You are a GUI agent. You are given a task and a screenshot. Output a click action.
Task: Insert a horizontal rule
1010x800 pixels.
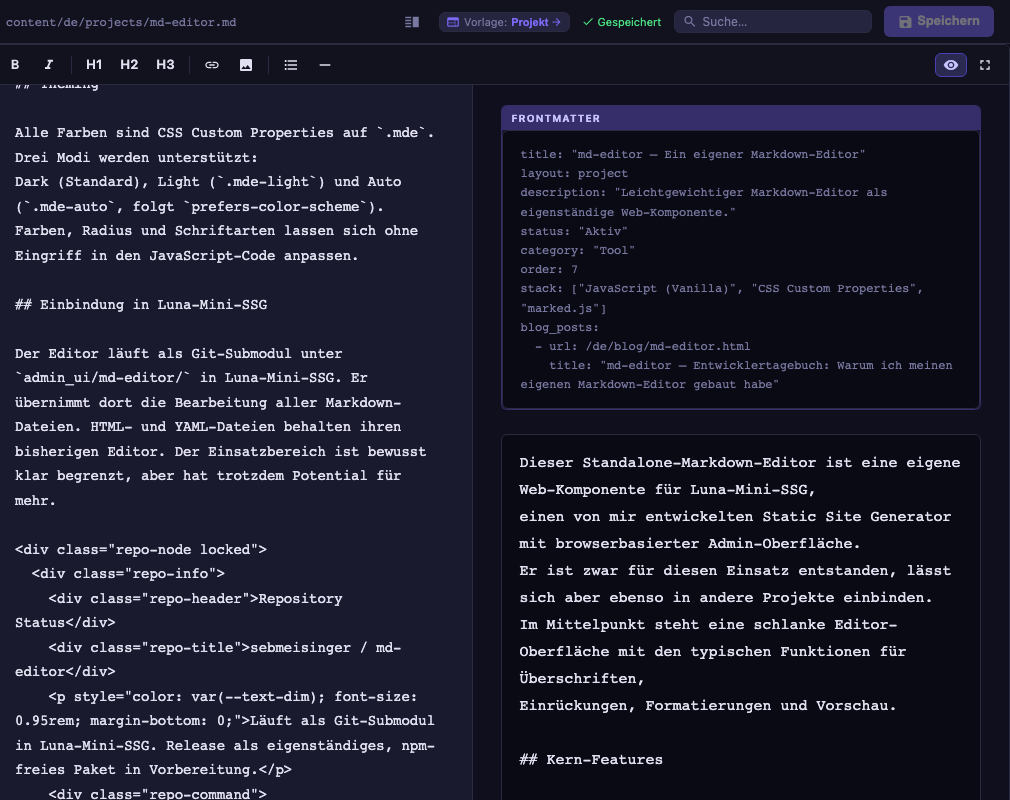coord(325,65)
